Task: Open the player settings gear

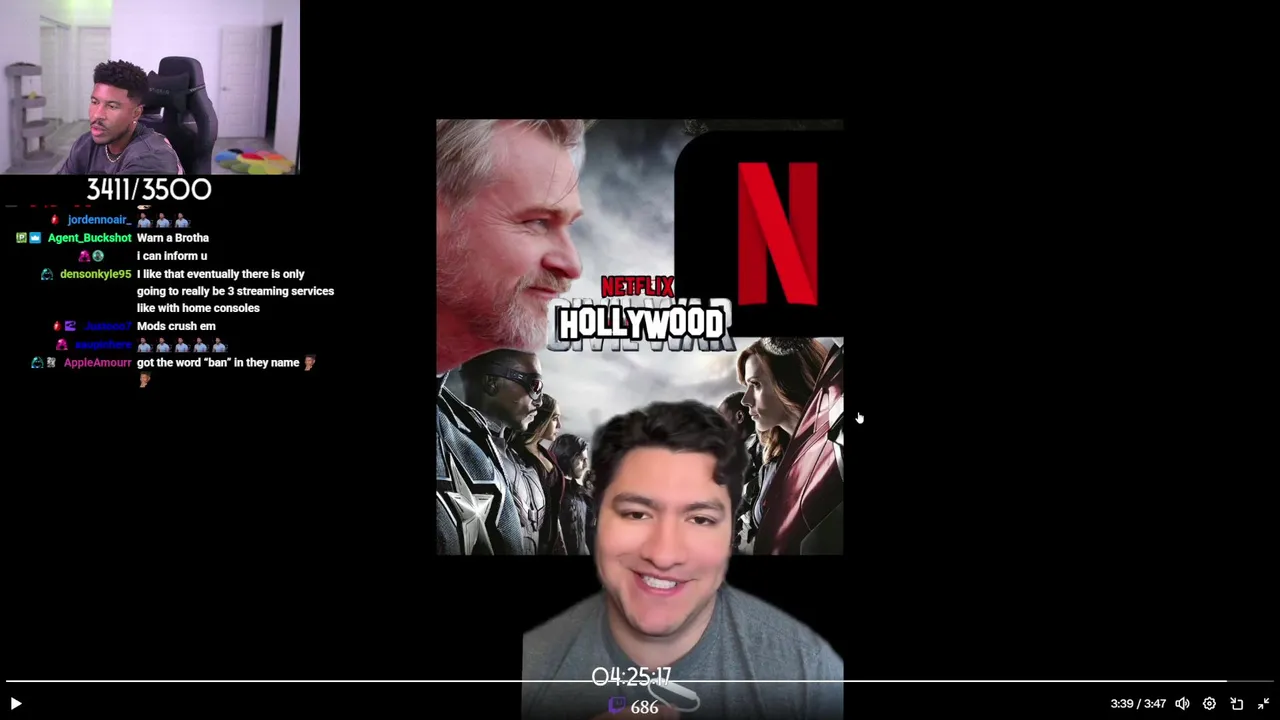Action: pos(1209,704)
